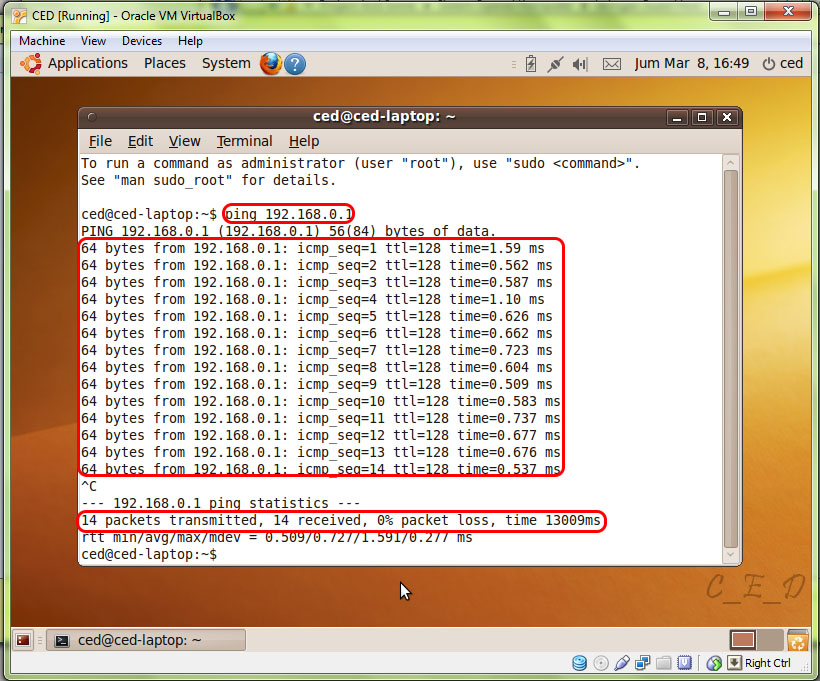Click the rtt min/avg/max/mdev line

pos(277,538)
